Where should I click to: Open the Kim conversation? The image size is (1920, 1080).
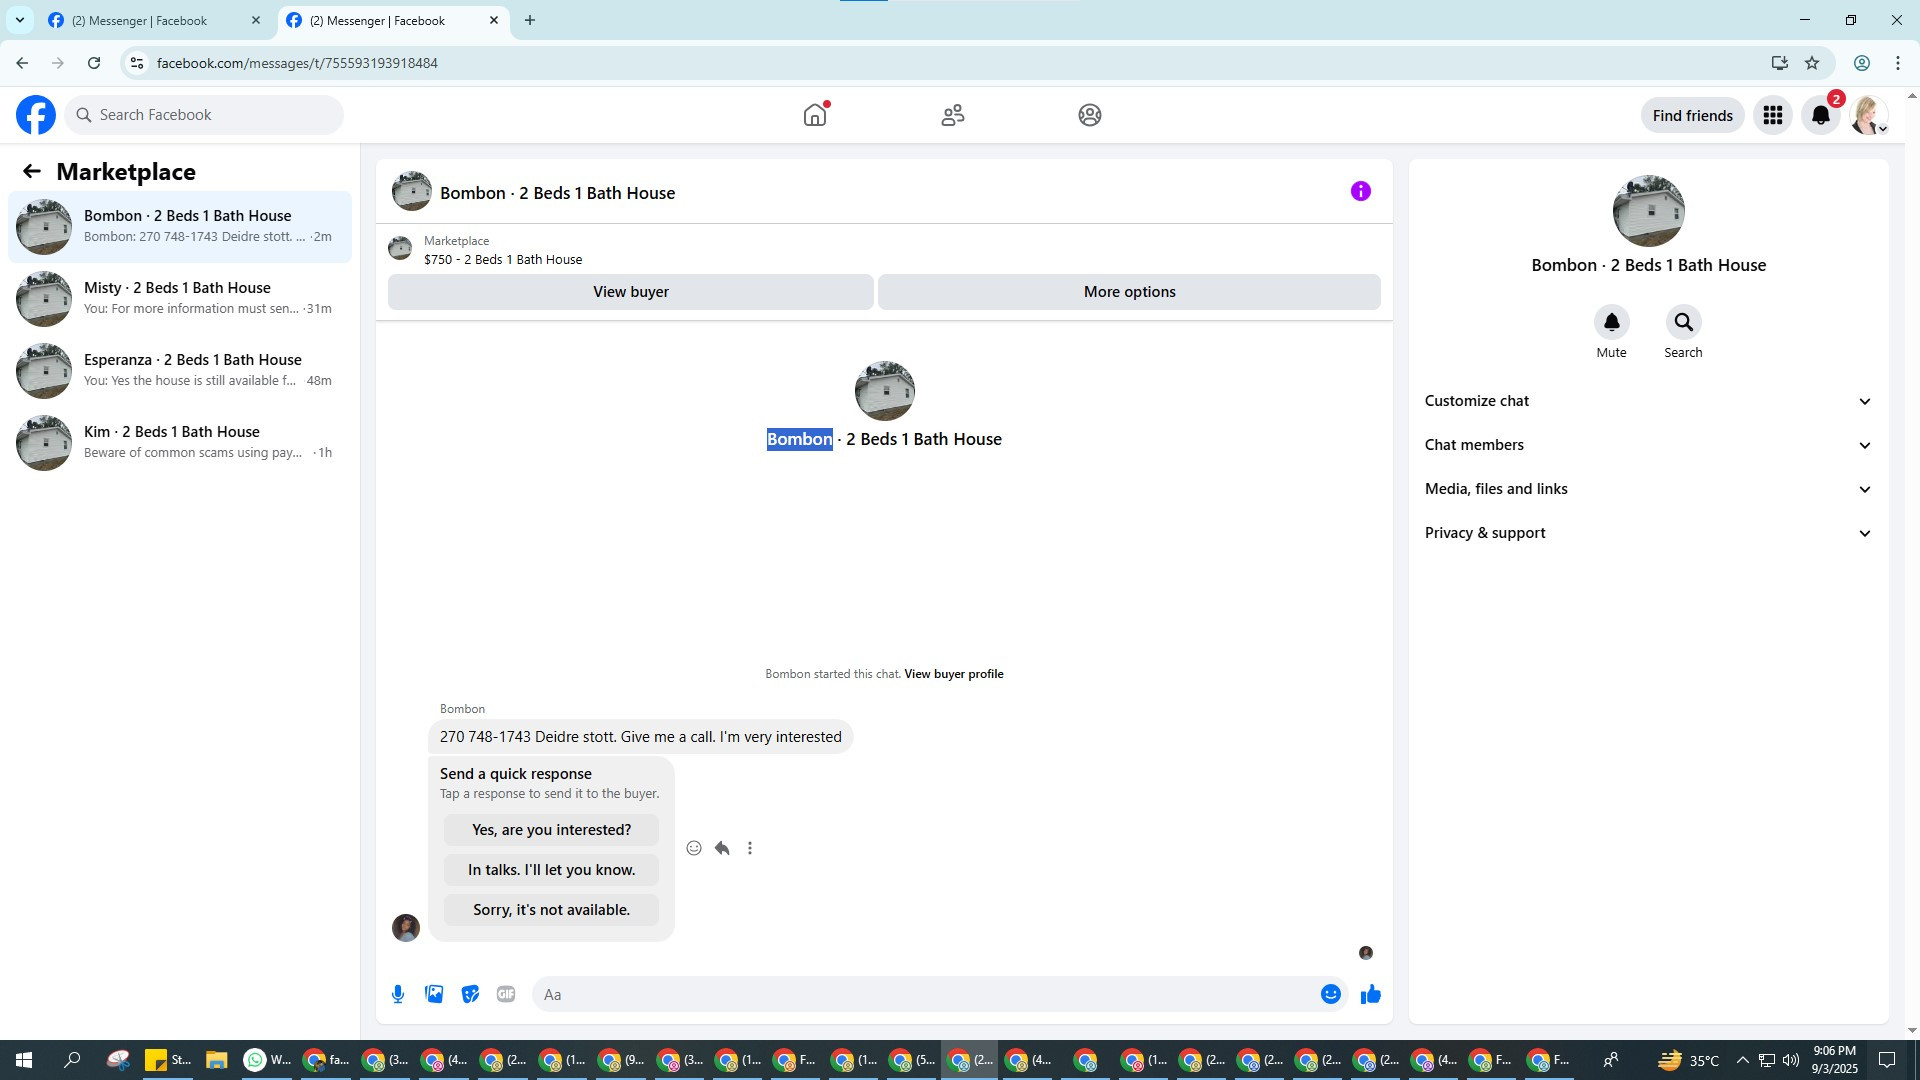180,442
